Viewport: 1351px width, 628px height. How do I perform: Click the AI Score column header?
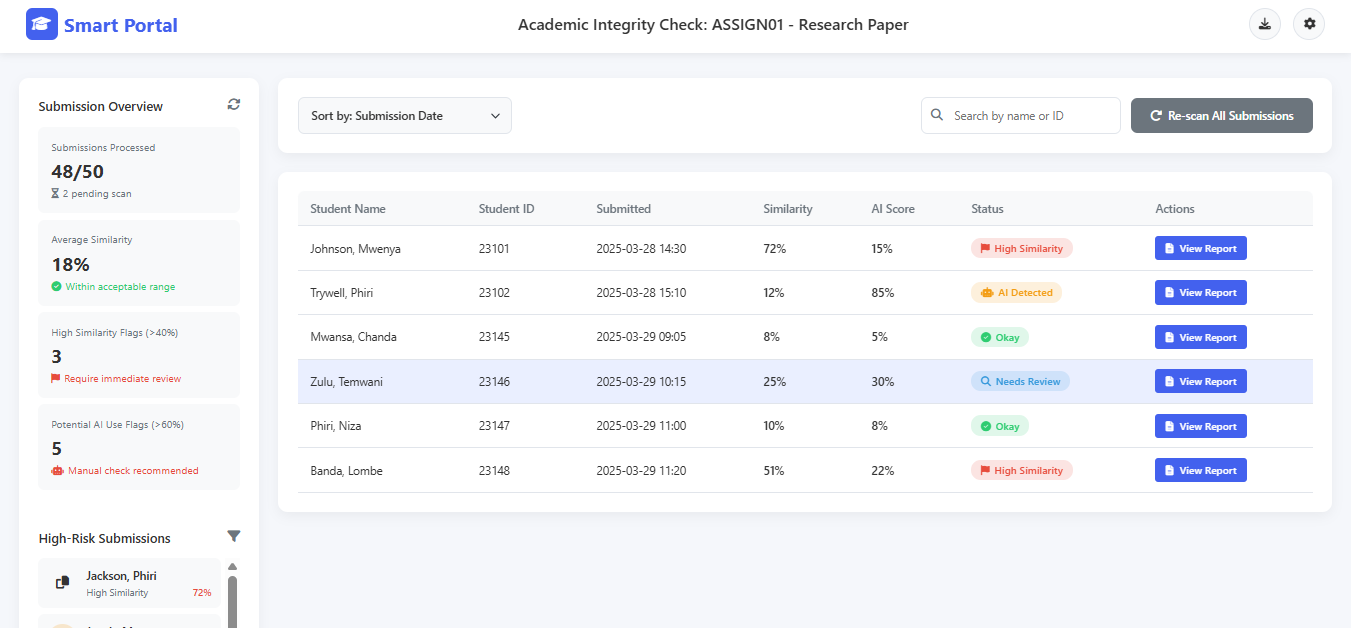point(893,209)
